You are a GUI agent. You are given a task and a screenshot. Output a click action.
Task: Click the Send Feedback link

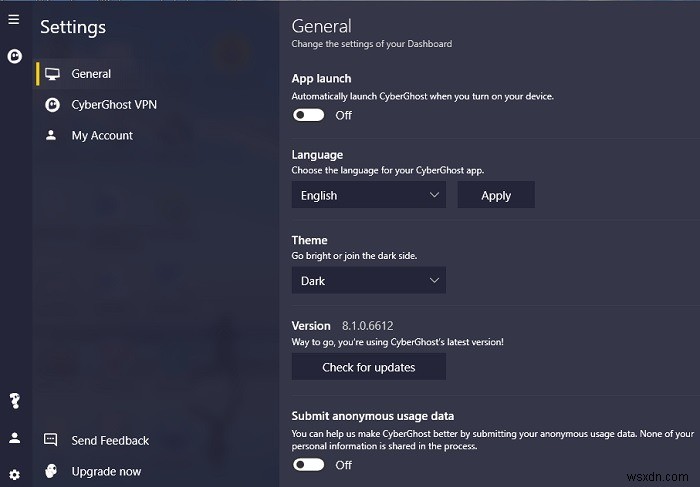click(110, 440)
